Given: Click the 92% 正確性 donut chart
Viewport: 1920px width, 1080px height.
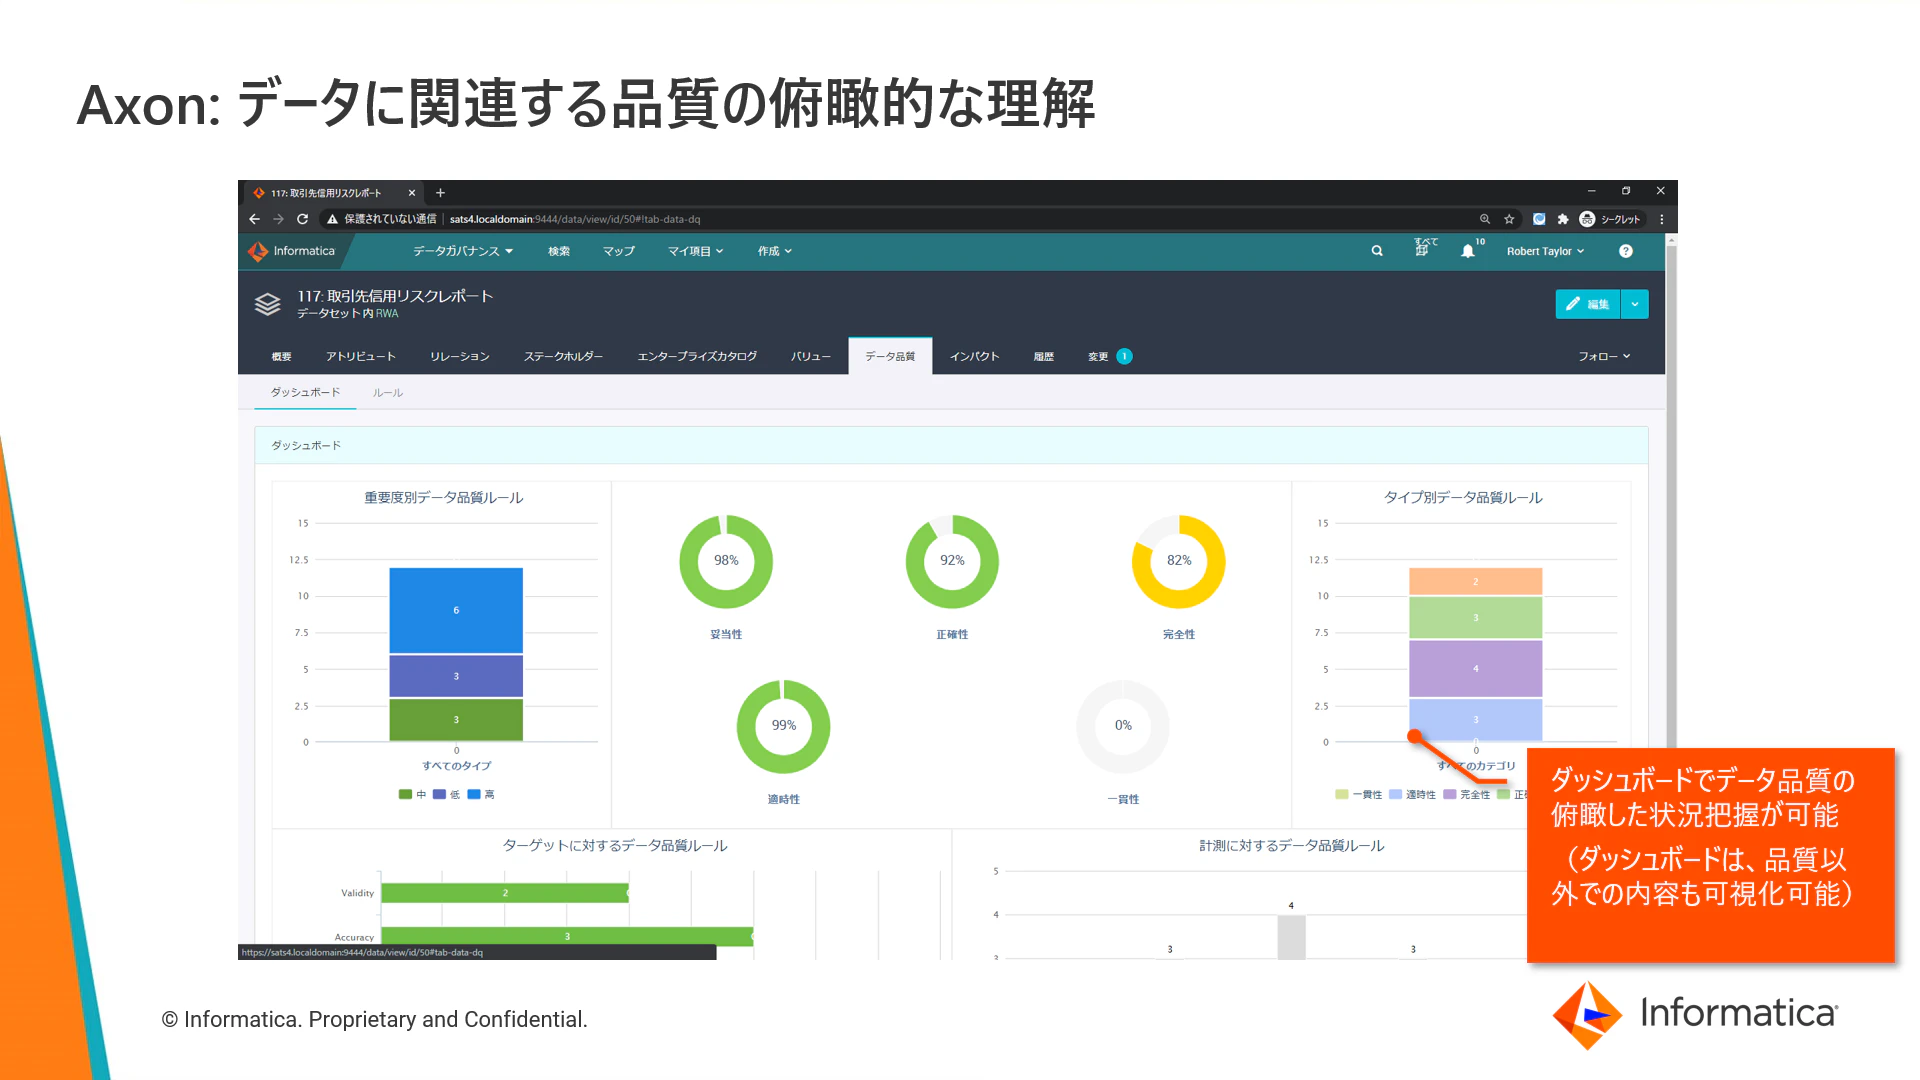Looking at the screenshot, I should [952, 561].
